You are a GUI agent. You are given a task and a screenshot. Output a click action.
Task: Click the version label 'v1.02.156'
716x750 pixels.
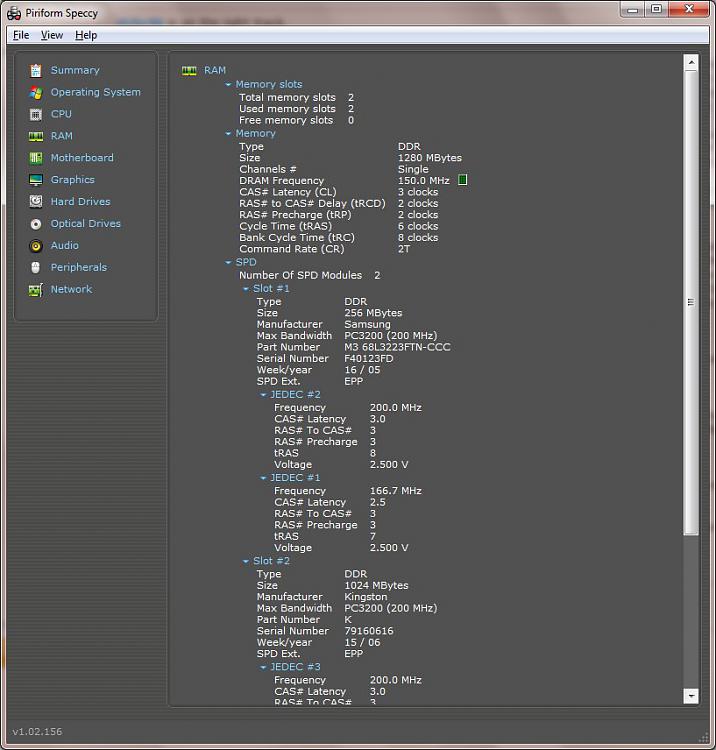(x=37, y=732)
